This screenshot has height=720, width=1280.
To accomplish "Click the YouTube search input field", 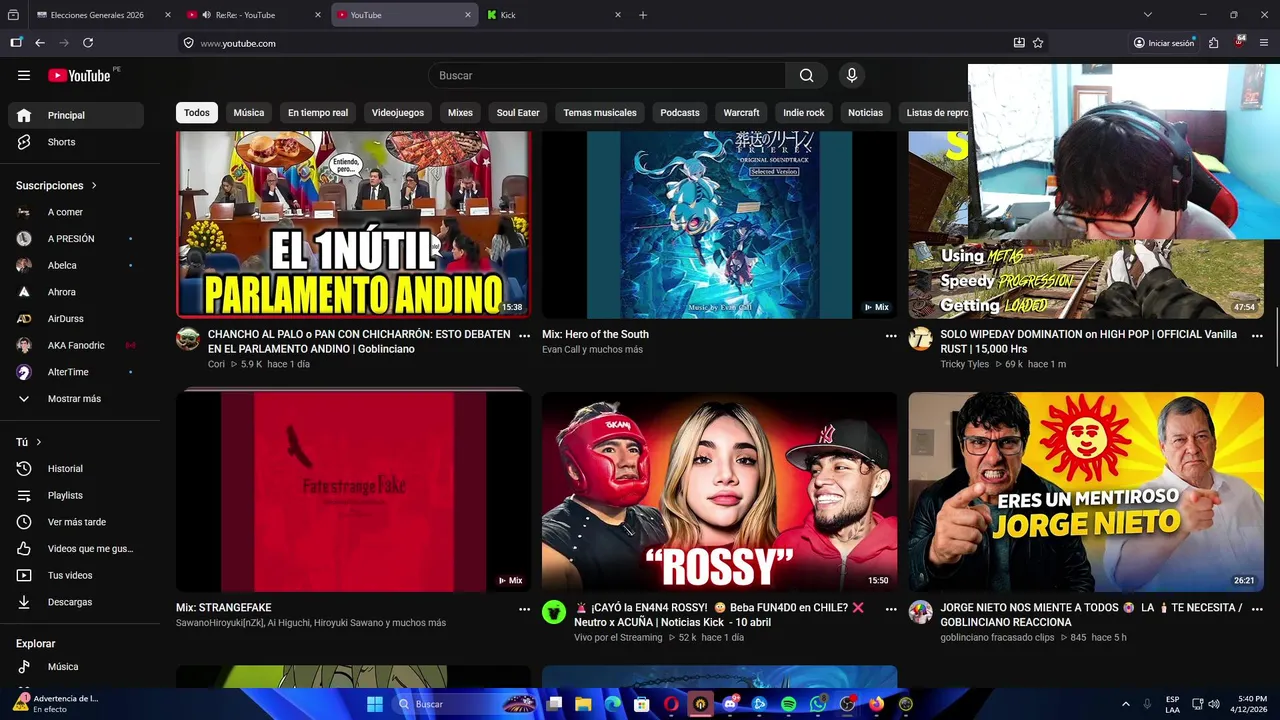I will pos(607,75).
